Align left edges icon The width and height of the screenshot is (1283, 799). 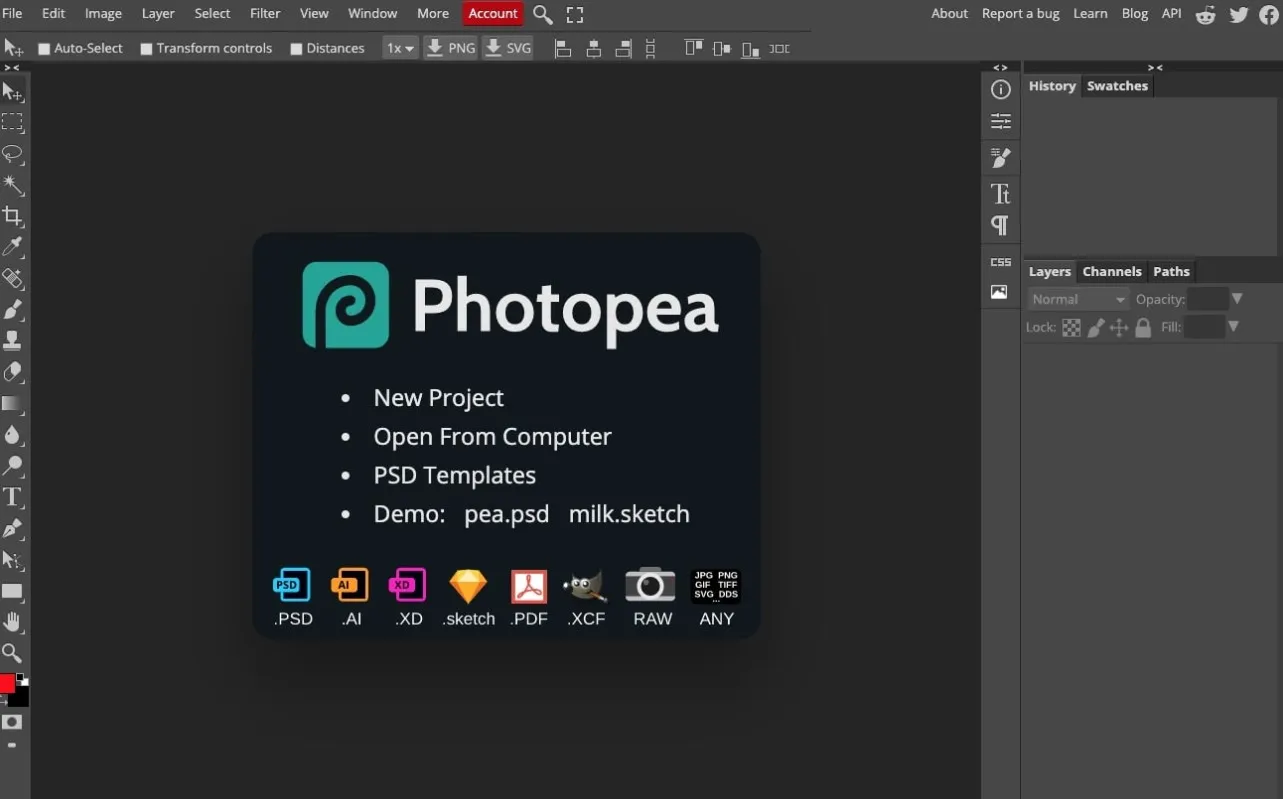563,48
